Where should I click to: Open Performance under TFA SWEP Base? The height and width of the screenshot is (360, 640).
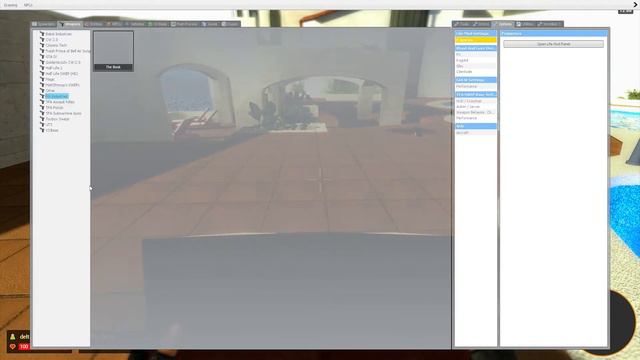(476, 118)
